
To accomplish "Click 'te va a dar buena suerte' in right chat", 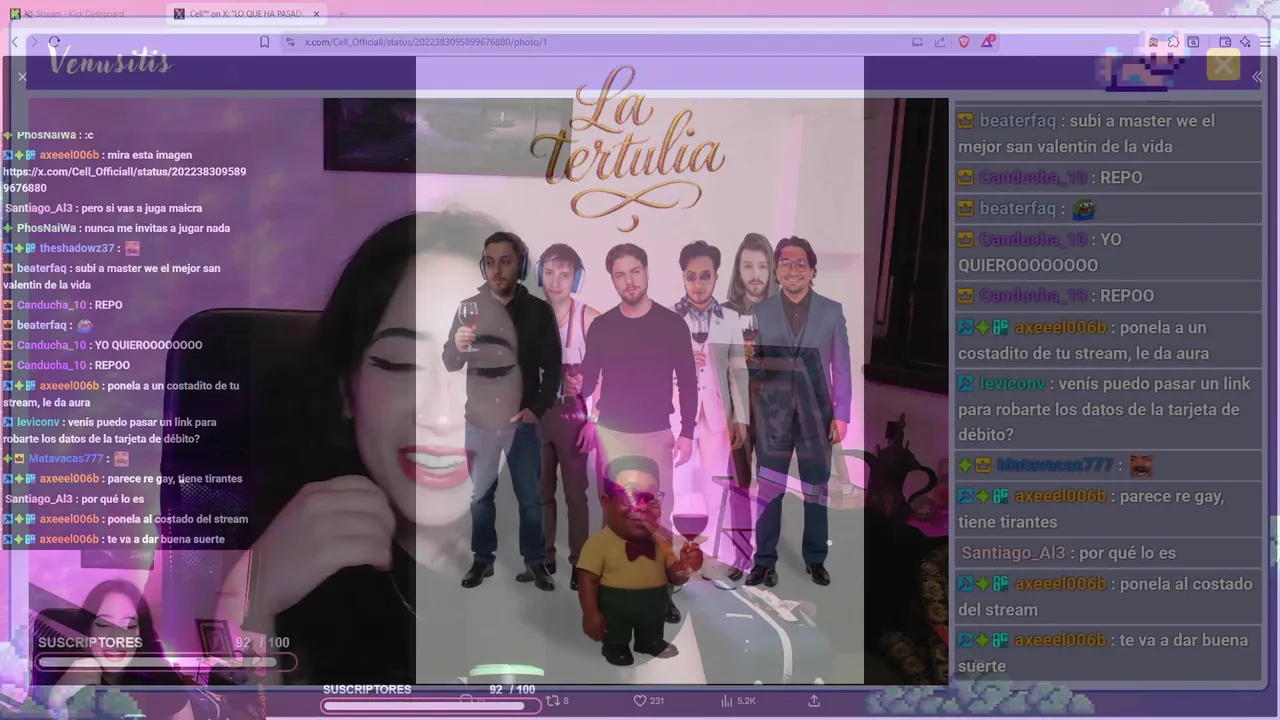I will [x=1103, y=653].
